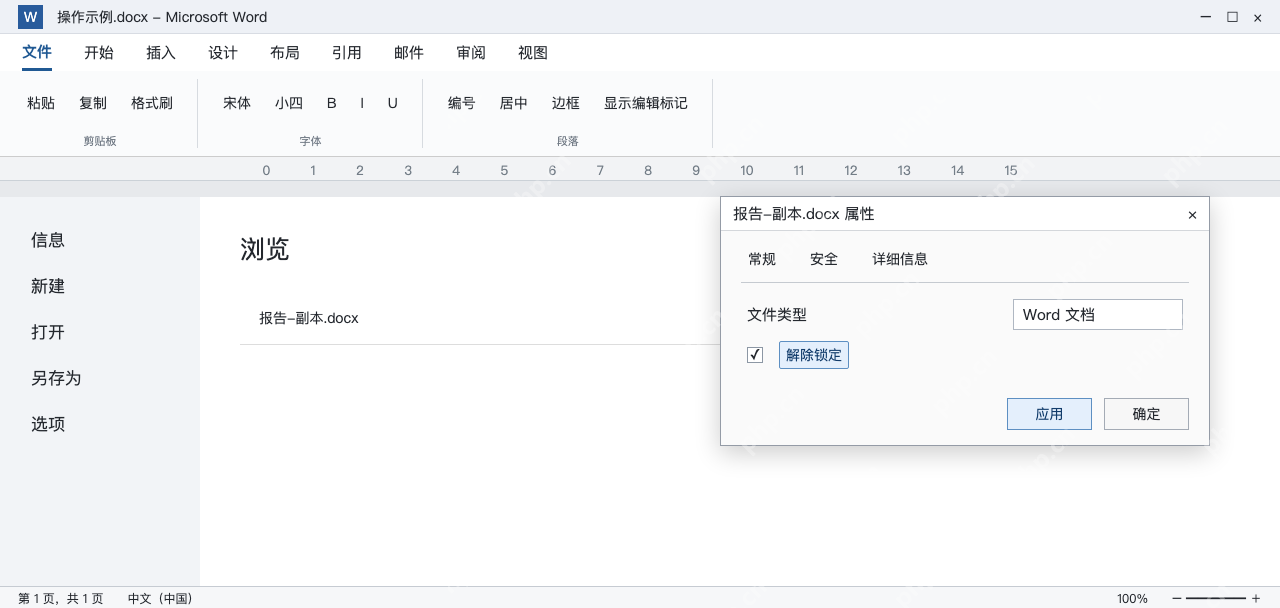Click the 解除锁定 button
The width and height of the screenshot is (1280, 608).
tap(814, 355)
